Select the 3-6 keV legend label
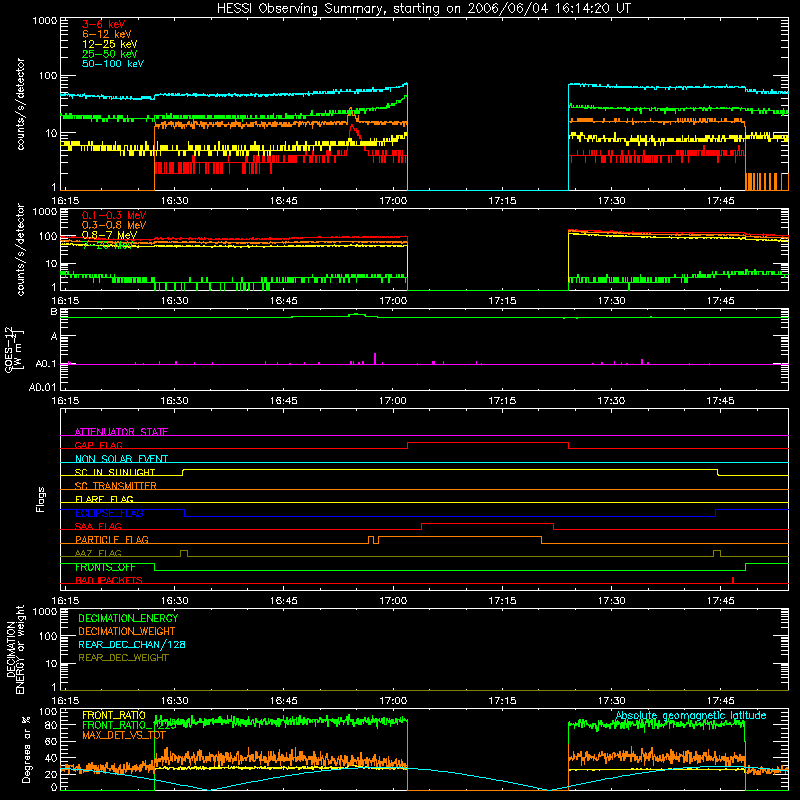The width and height of the screenshot is (800, 800). point(103,24)
